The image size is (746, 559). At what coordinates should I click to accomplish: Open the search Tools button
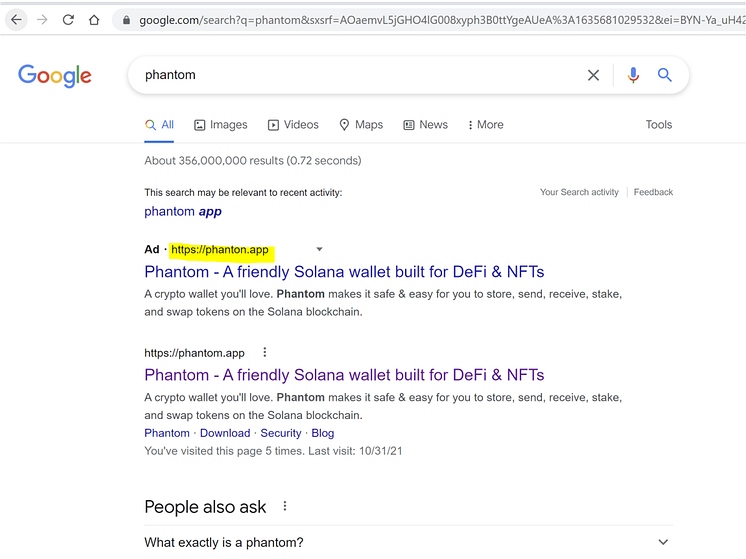pos(658,125)
